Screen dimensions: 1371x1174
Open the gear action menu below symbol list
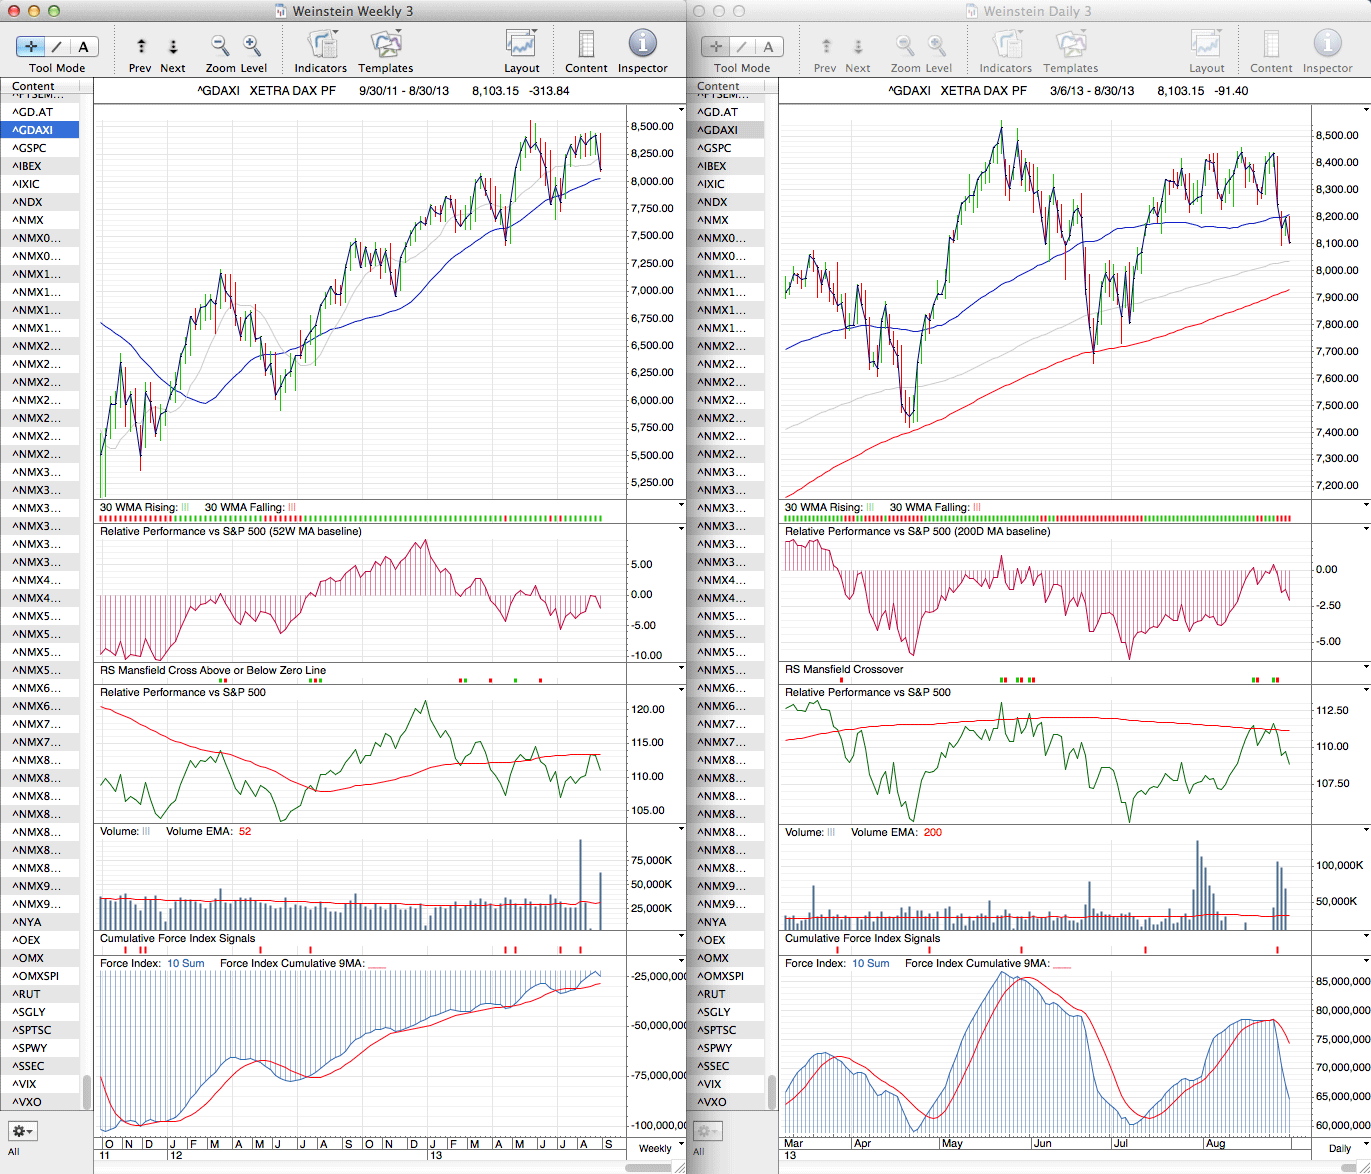(x=22, y=1131)
